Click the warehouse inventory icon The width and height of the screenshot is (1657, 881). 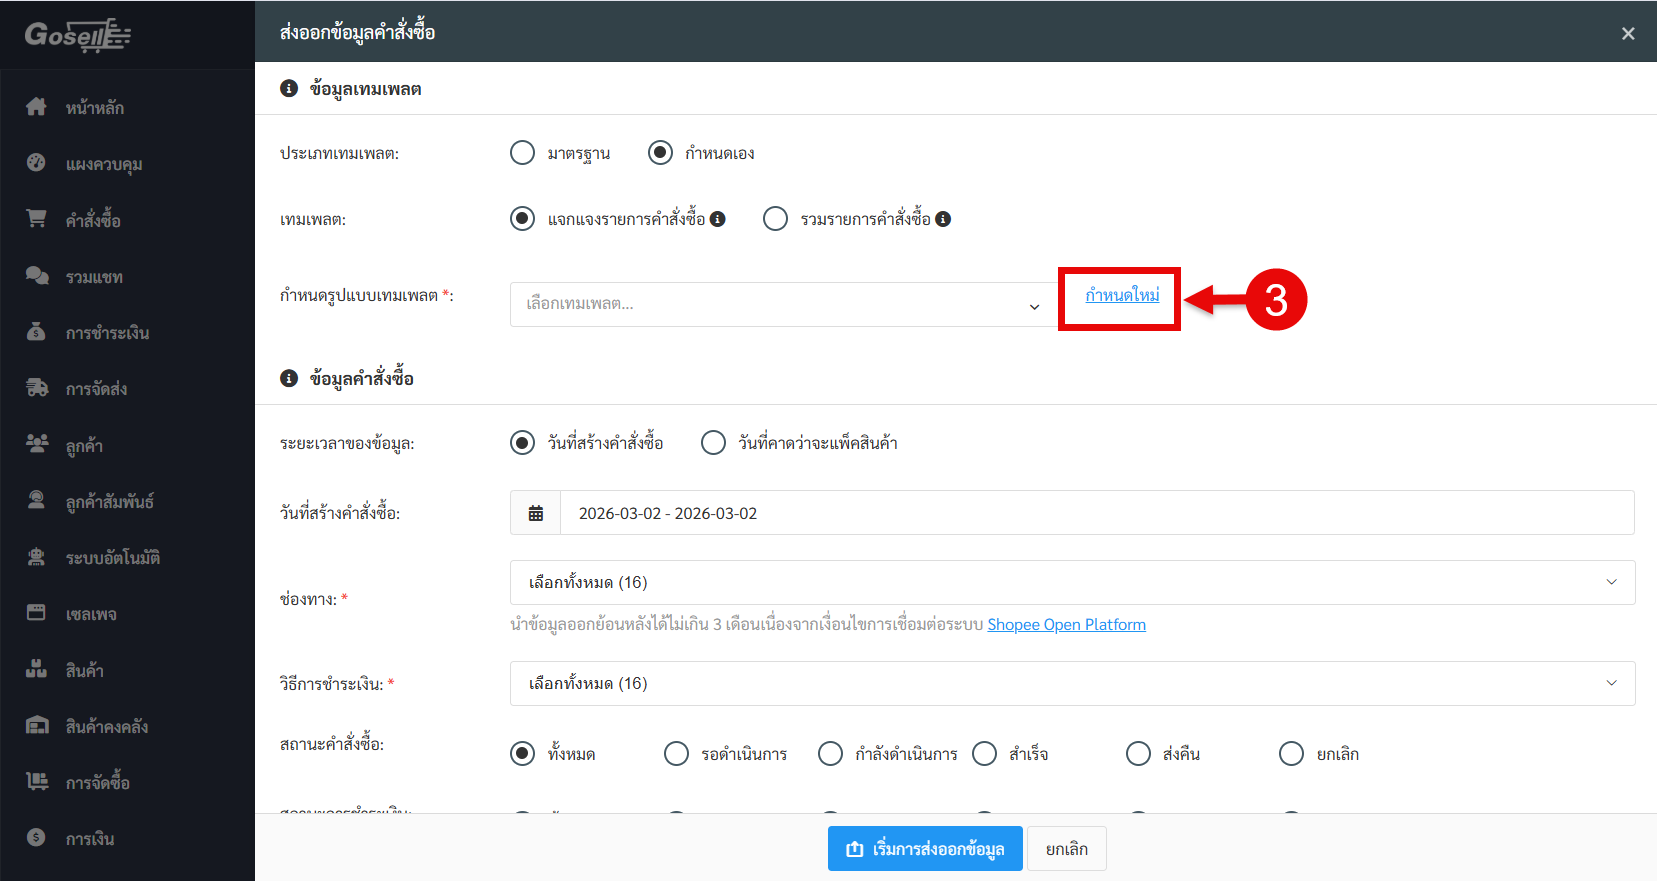click(36, 726)
